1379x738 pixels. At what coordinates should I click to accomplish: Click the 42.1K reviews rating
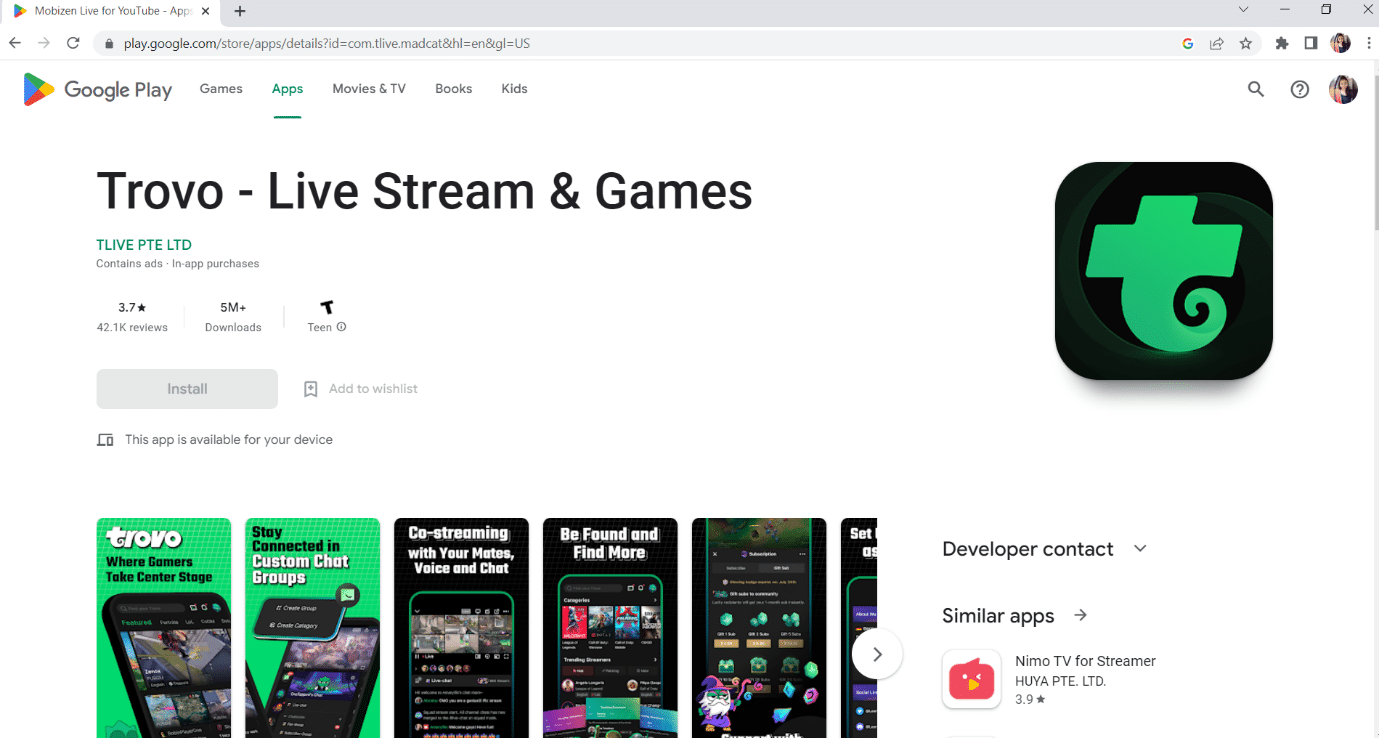tap(132, 317)
